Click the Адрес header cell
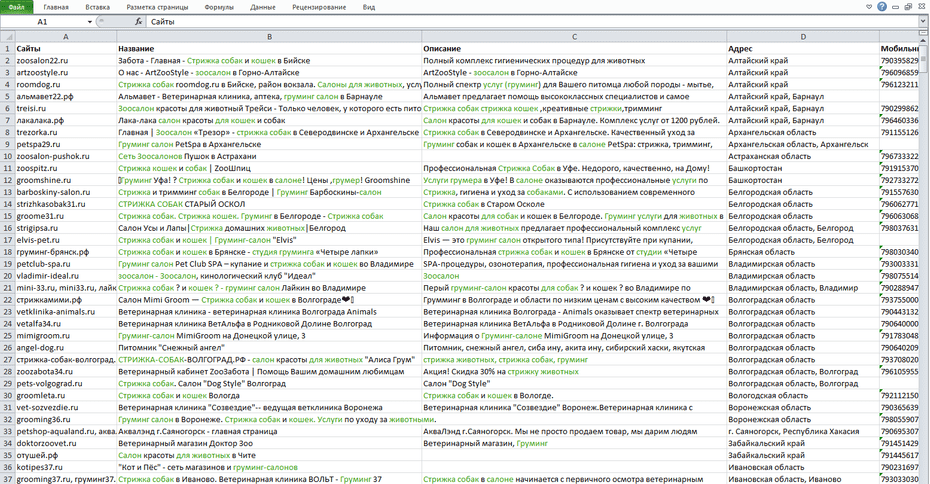 point(803,49)
